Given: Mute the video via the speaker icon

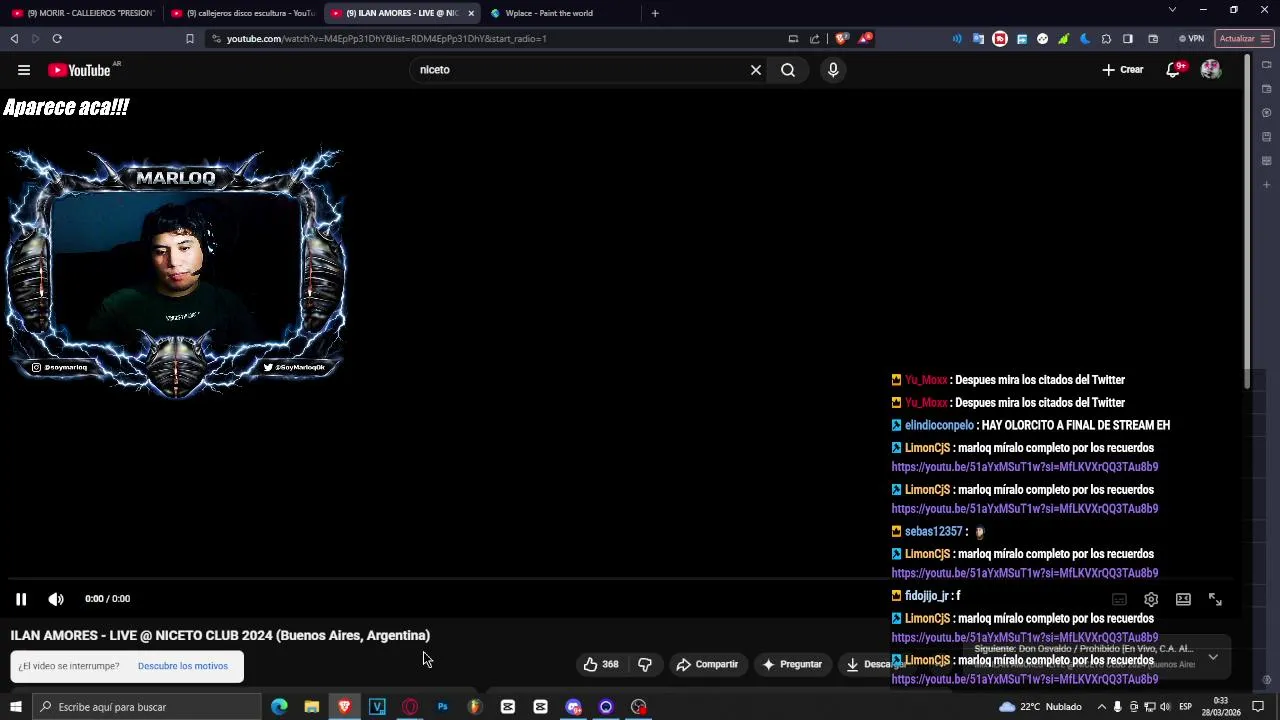Looking at the screenshot, I should (56, 599).
